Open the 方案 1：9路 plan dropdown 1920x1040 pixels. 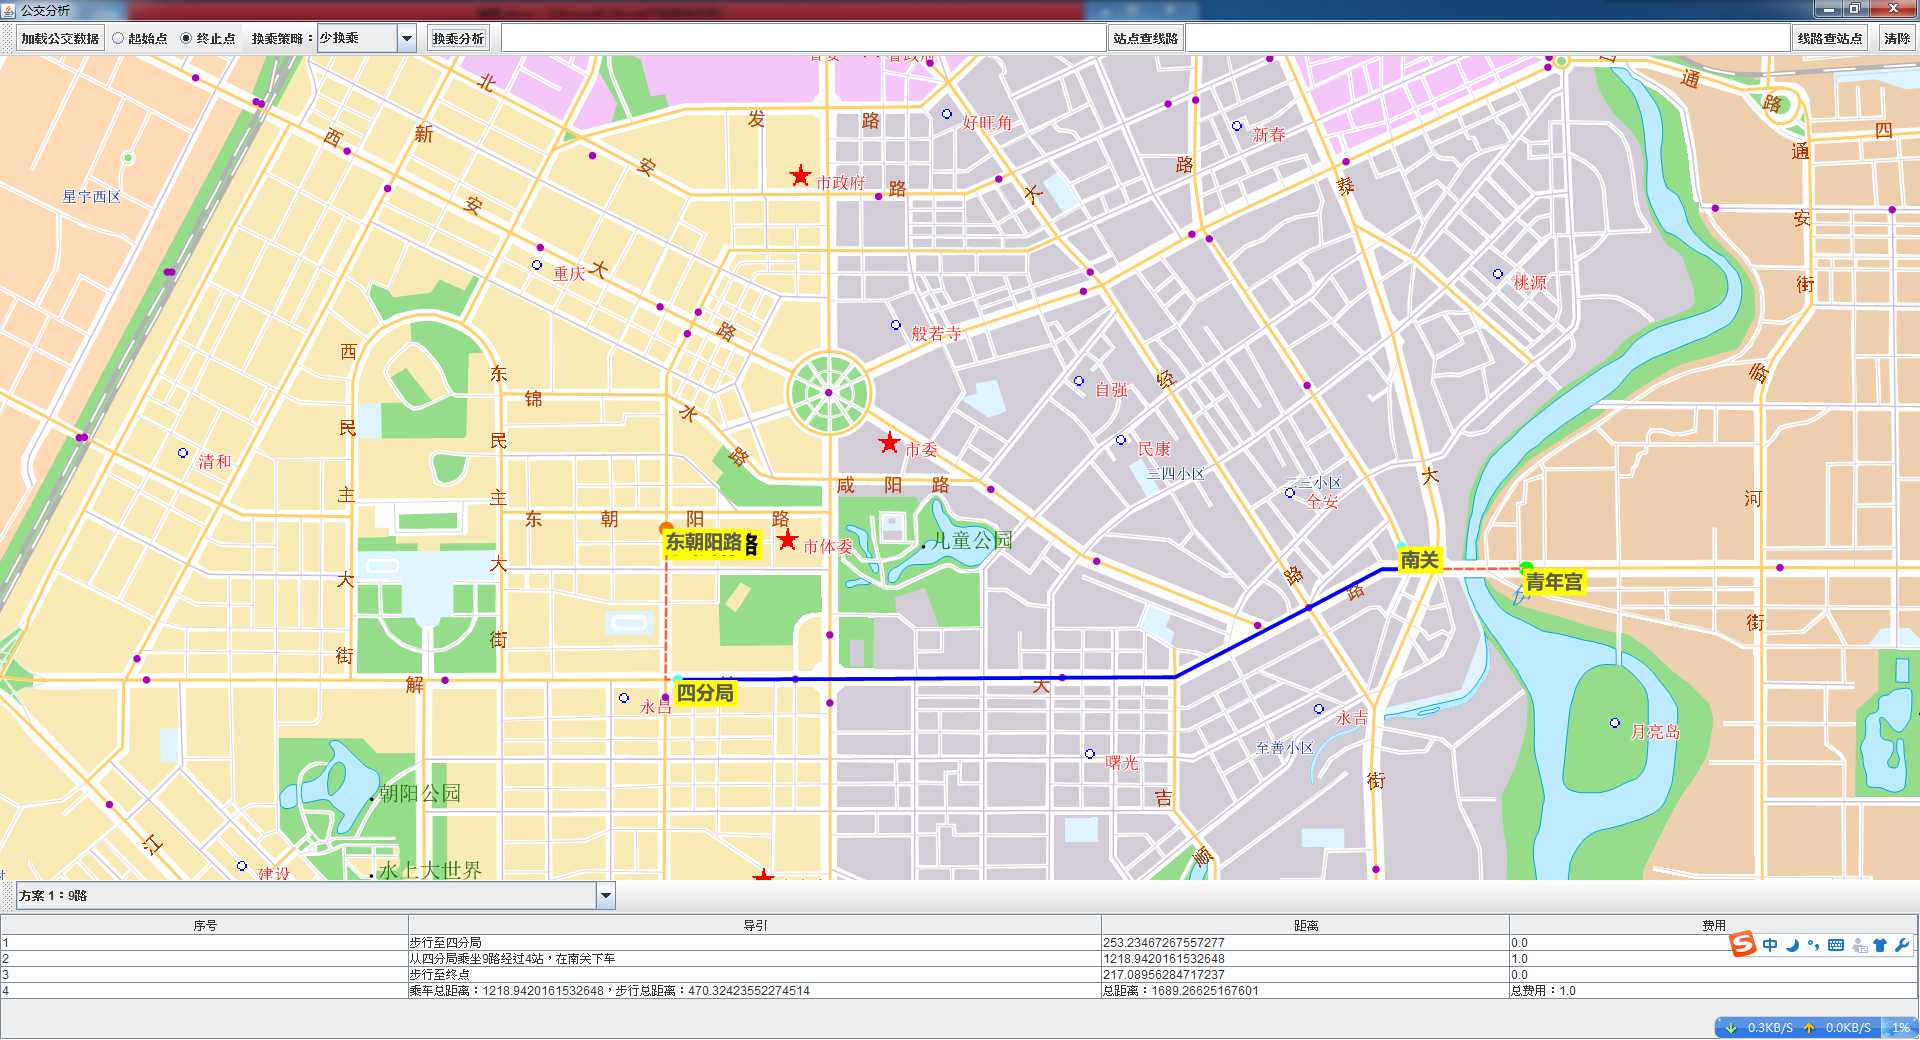point(605,896)
